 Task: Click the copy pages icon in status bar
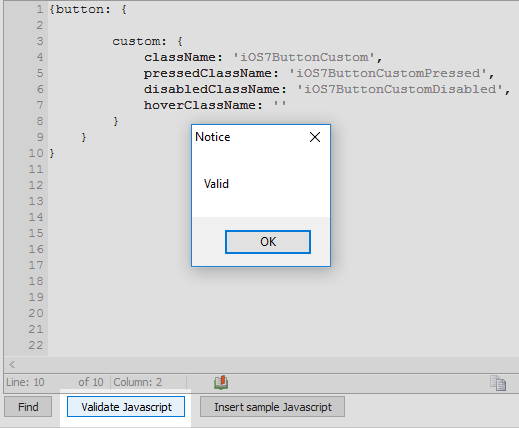(498, 383)
